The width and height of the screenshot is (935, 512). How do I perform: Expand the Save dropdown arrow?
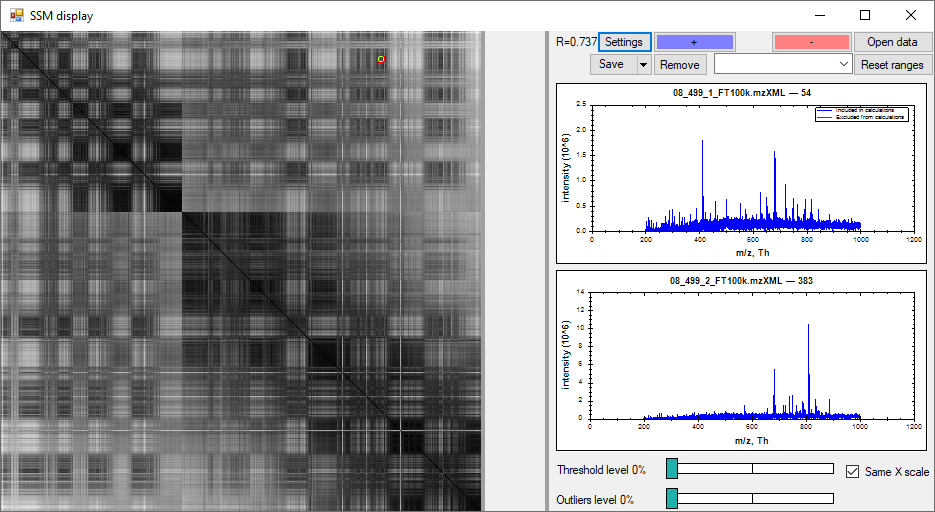(x=643, y=64)
